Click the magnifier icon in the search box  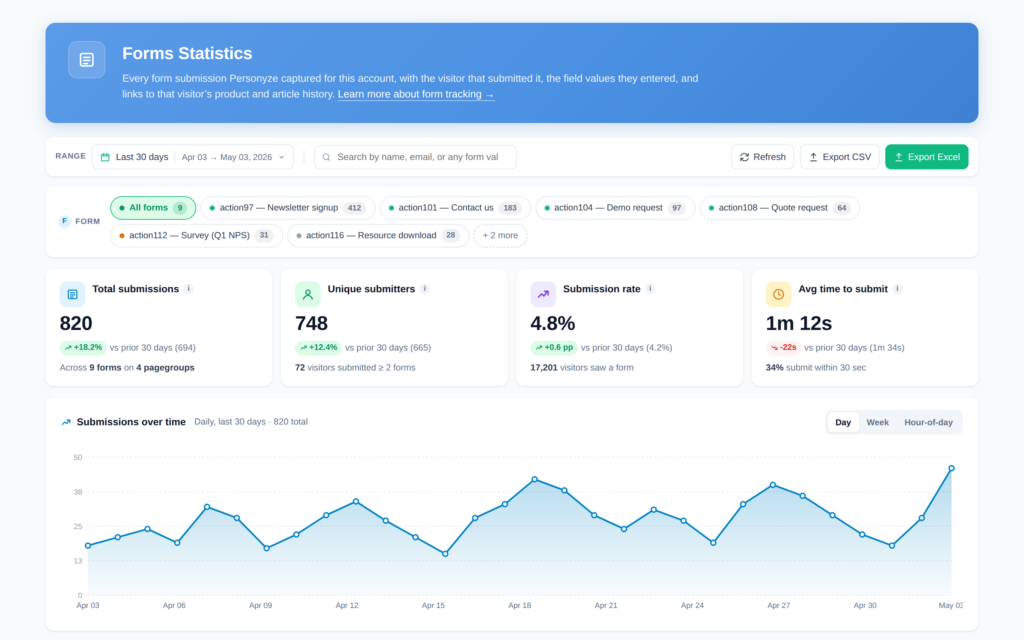(x=327, y=157)
